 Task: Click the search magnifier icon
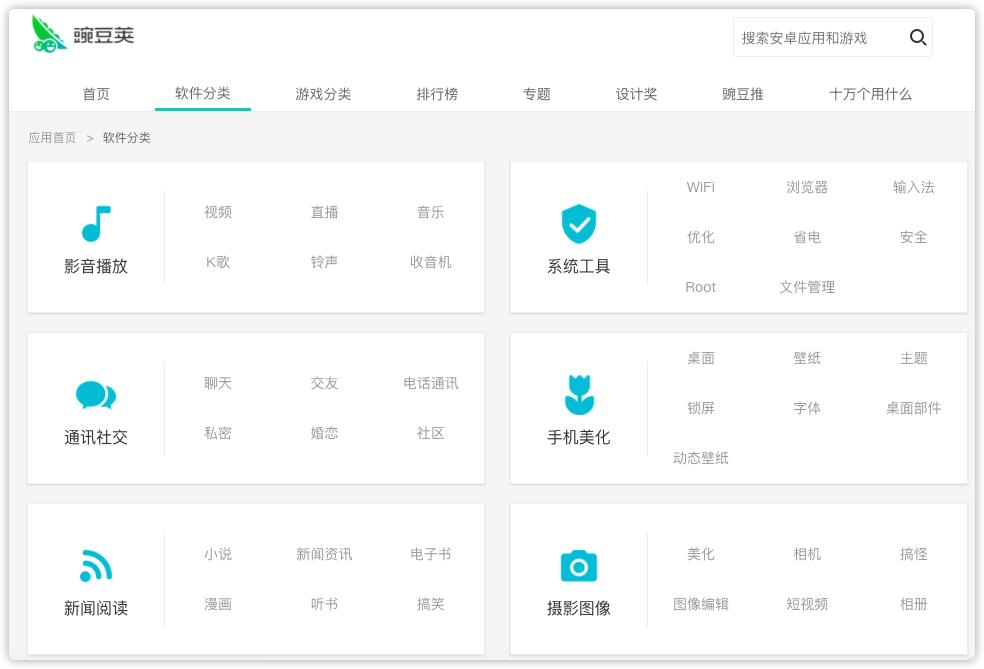tap(918, 37)
